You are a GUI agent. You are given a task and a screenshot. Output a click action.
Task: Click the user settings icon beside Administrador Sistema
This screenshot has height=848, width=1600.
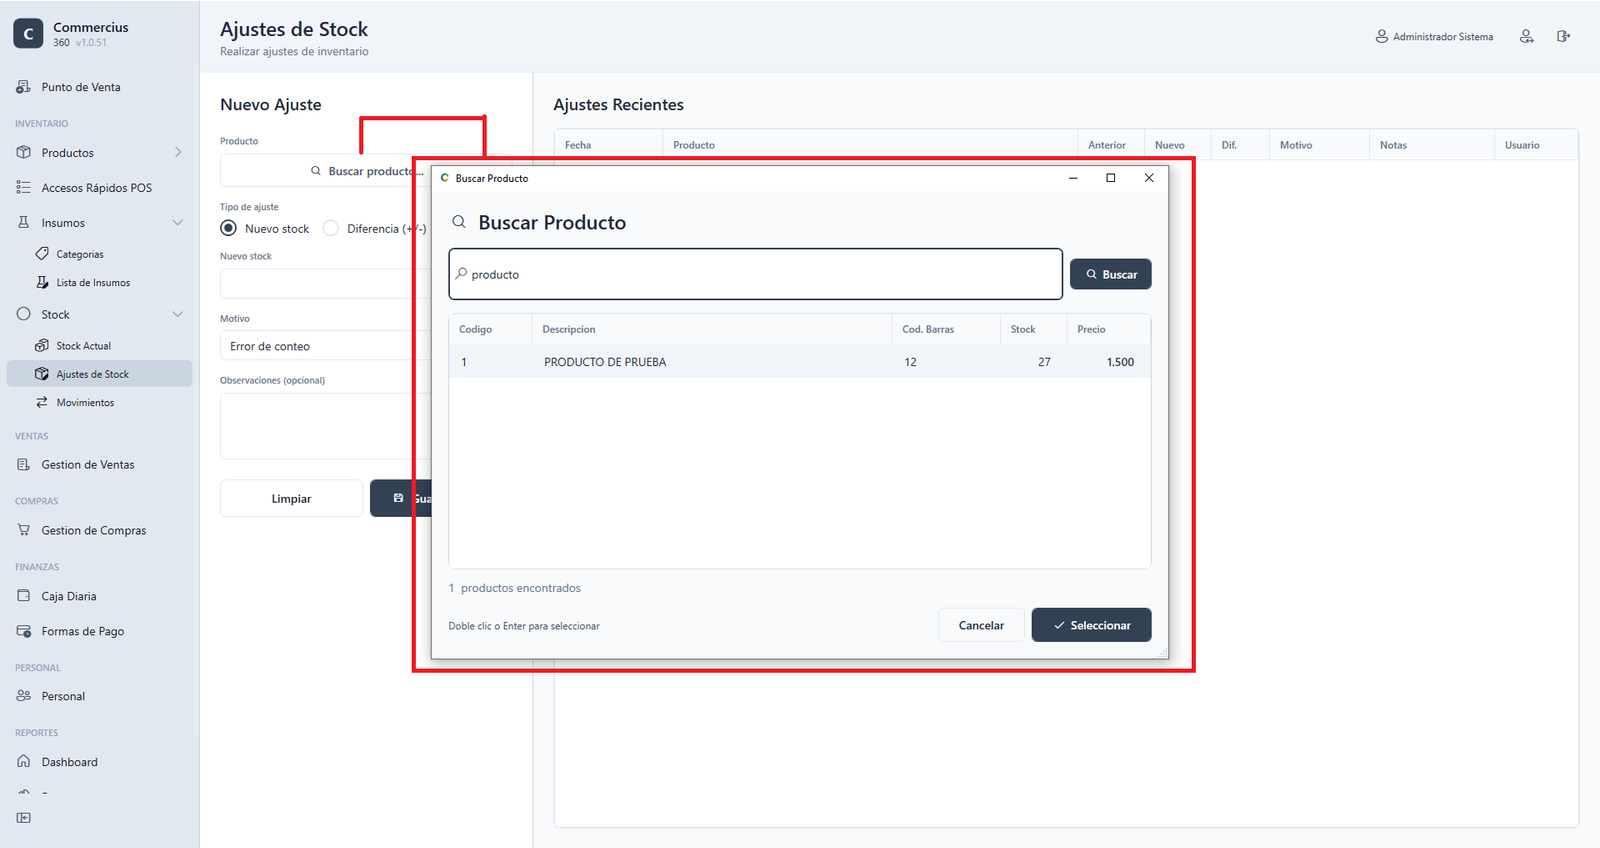(x=1526, y=36)
